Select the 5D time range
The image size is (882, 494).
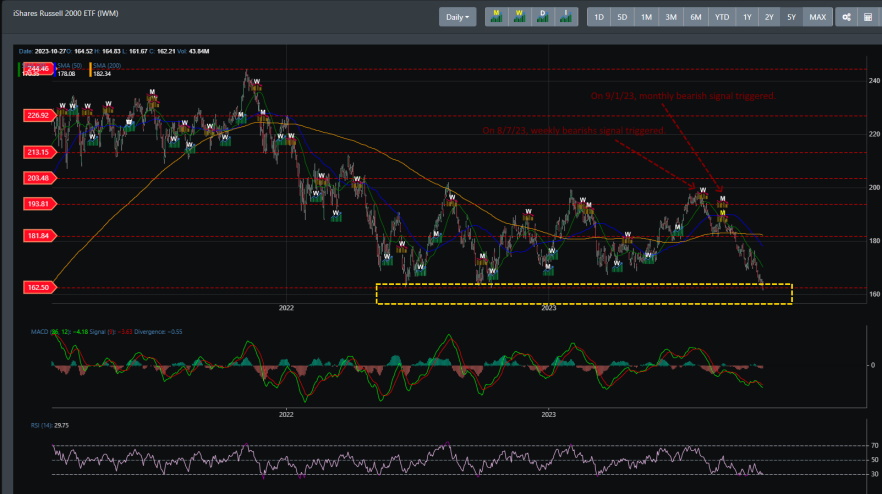(622, 17)
